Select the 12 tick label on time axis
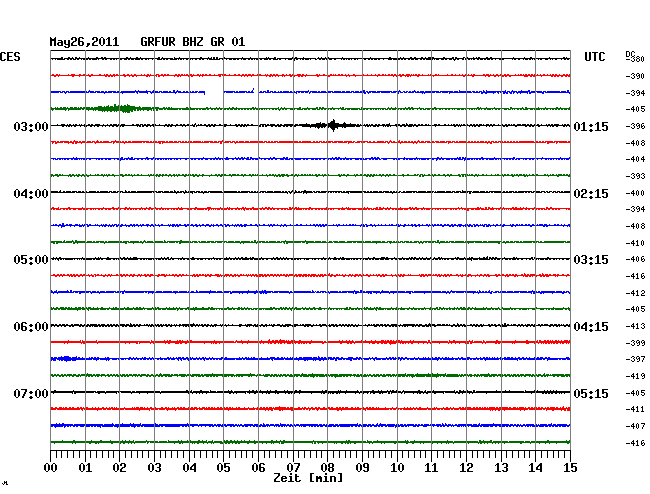This screenshot has width=650, height=494. 466,468
